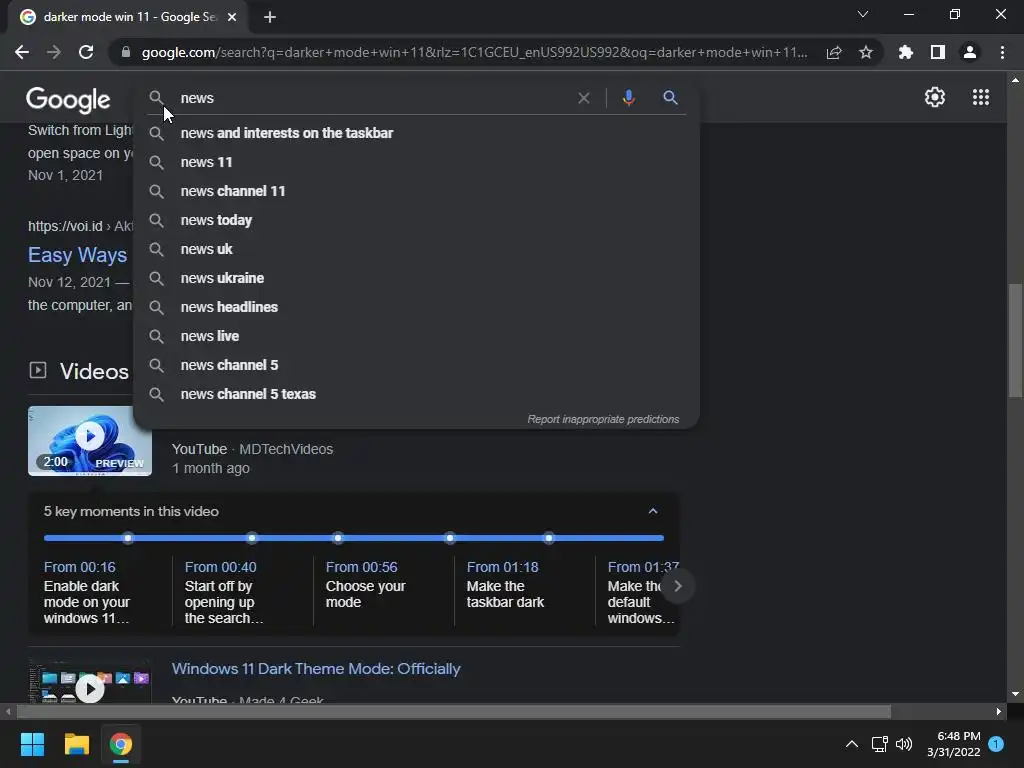Open File Explorer from taskbar

click(x=76, y=744)
